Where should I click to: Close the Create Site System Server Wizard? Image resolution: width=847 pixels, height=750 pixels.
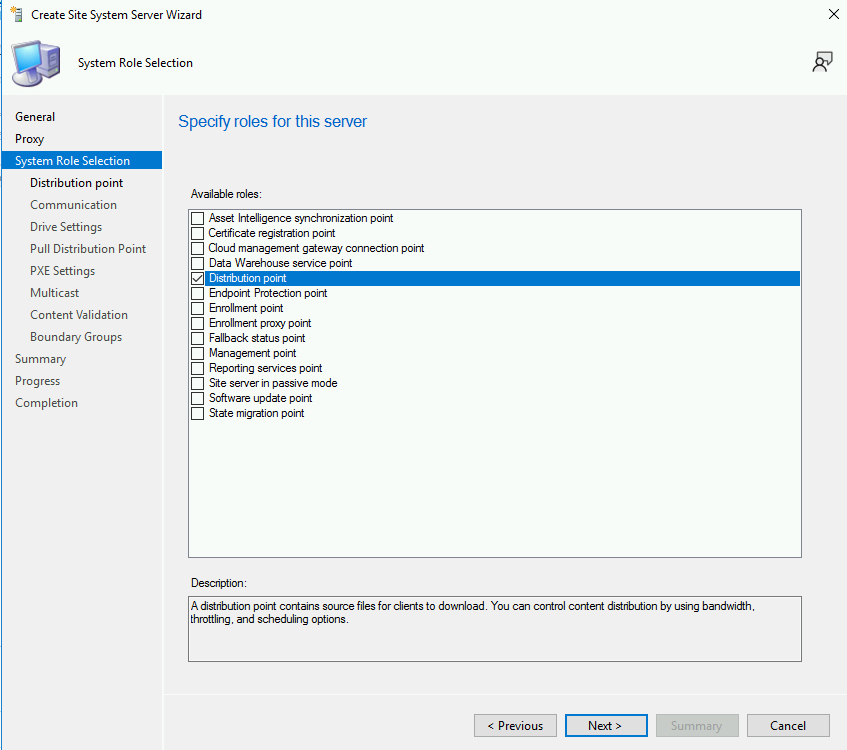point(833,15)
